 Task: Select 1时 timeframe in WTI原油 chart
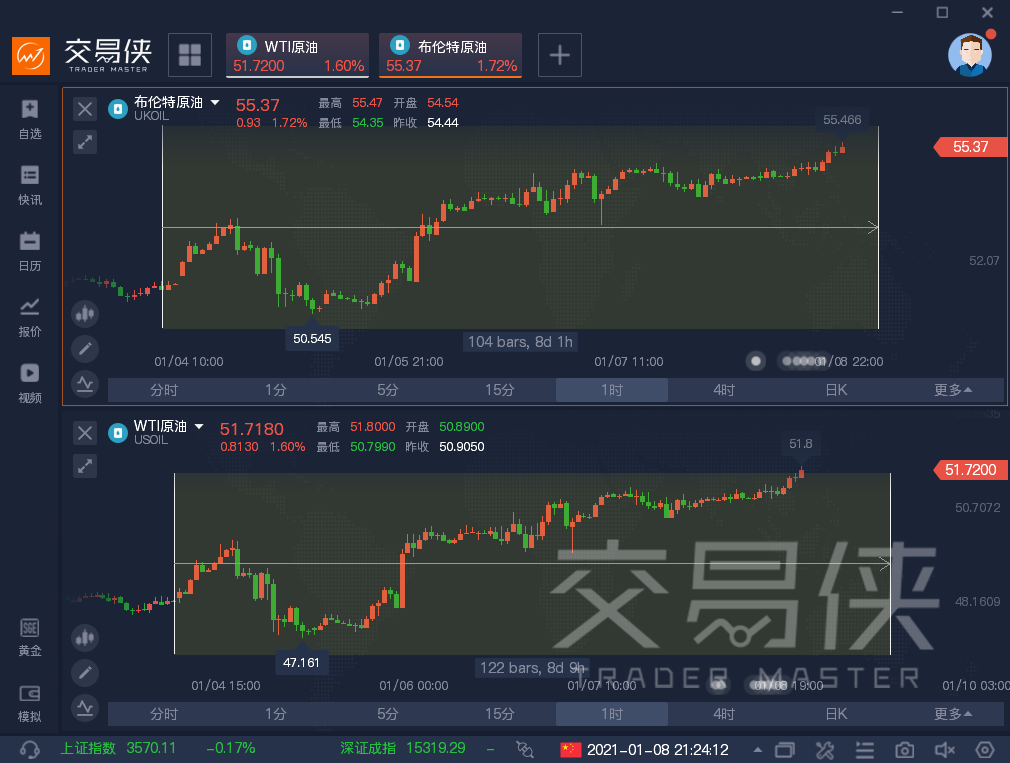coord(612,713)
